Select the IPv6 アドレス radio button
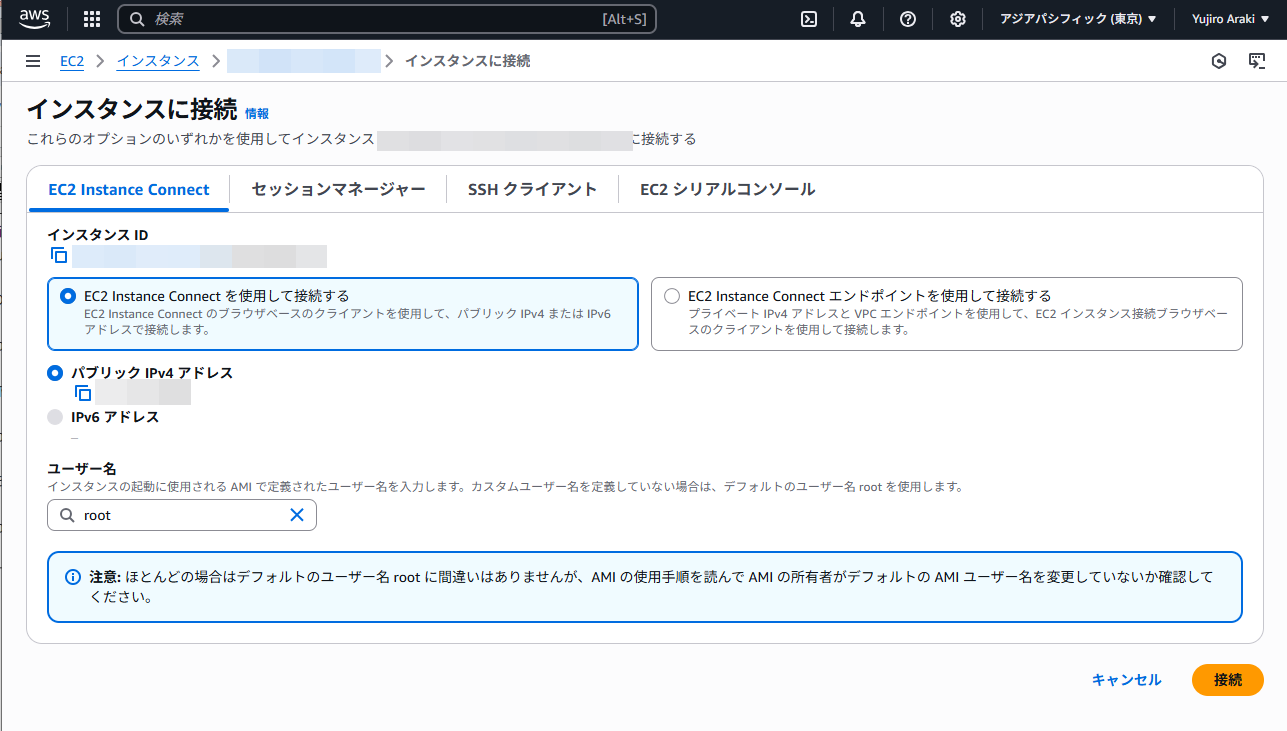The width and height of the screenshot is (1287, 731). (55, 417)
